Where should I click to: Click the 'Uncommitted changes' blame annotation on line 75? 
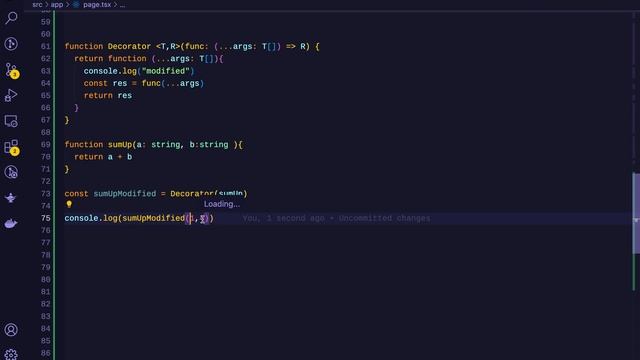tap(384, 218)
